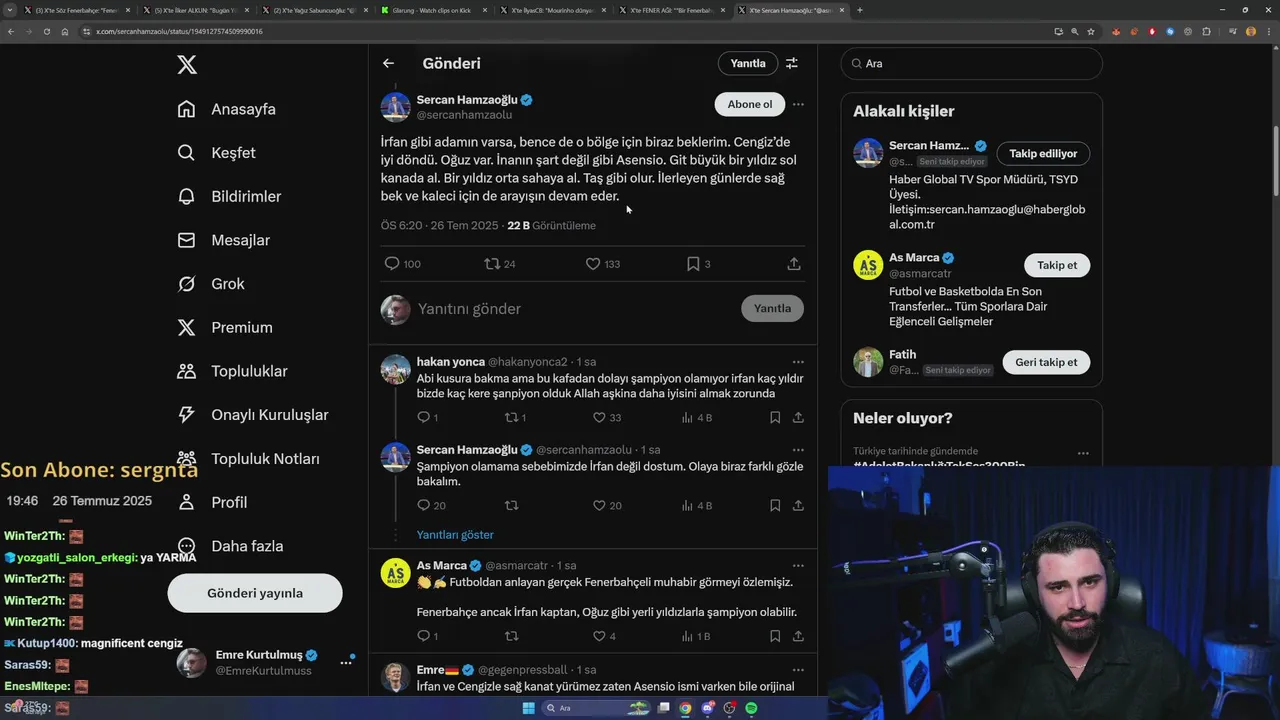Open more options on hakan yonca reply
Image resolution: width=1280 pixels, height=720 pixels.
[x=798, y=362]
